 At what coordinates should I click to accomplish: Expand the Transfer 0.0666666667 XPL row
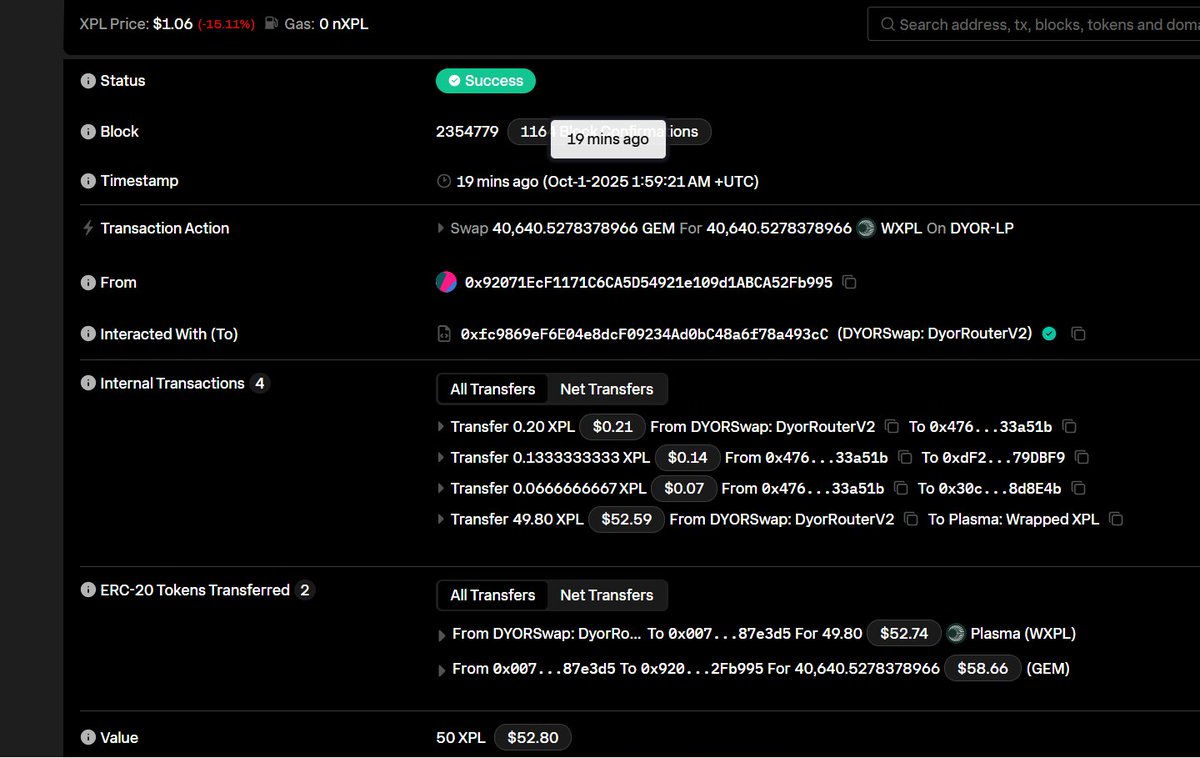(442, 489)
